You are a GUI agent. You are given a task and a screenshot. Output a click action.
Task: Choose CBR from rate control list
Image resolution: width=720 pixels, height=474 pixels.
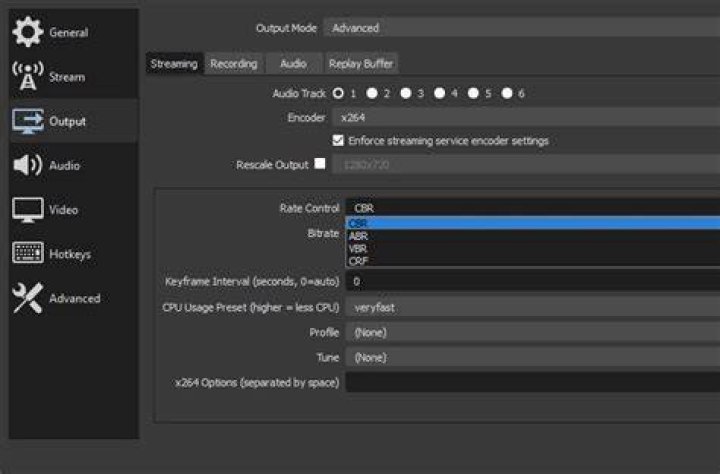point(533,223)
